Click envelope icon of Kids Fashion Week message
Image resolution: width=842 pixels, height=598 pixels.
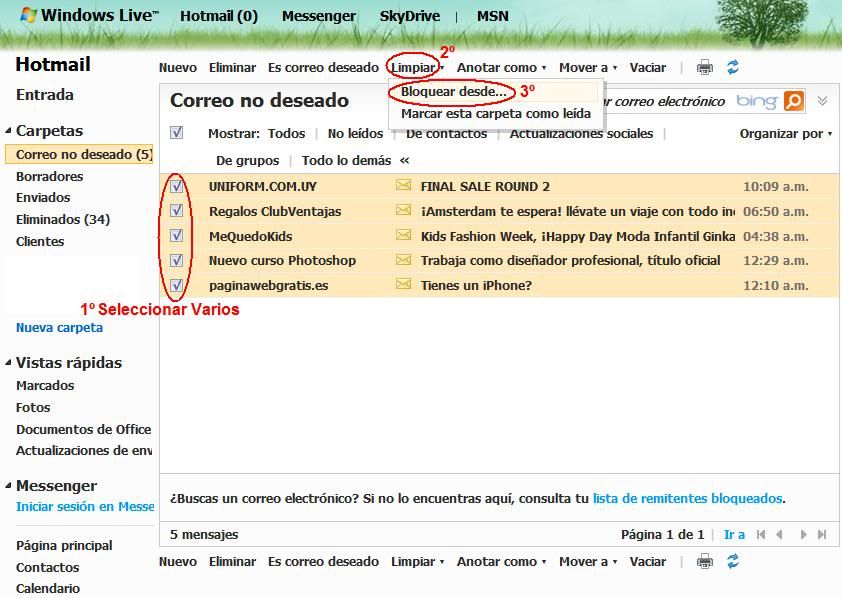point(403,235)
